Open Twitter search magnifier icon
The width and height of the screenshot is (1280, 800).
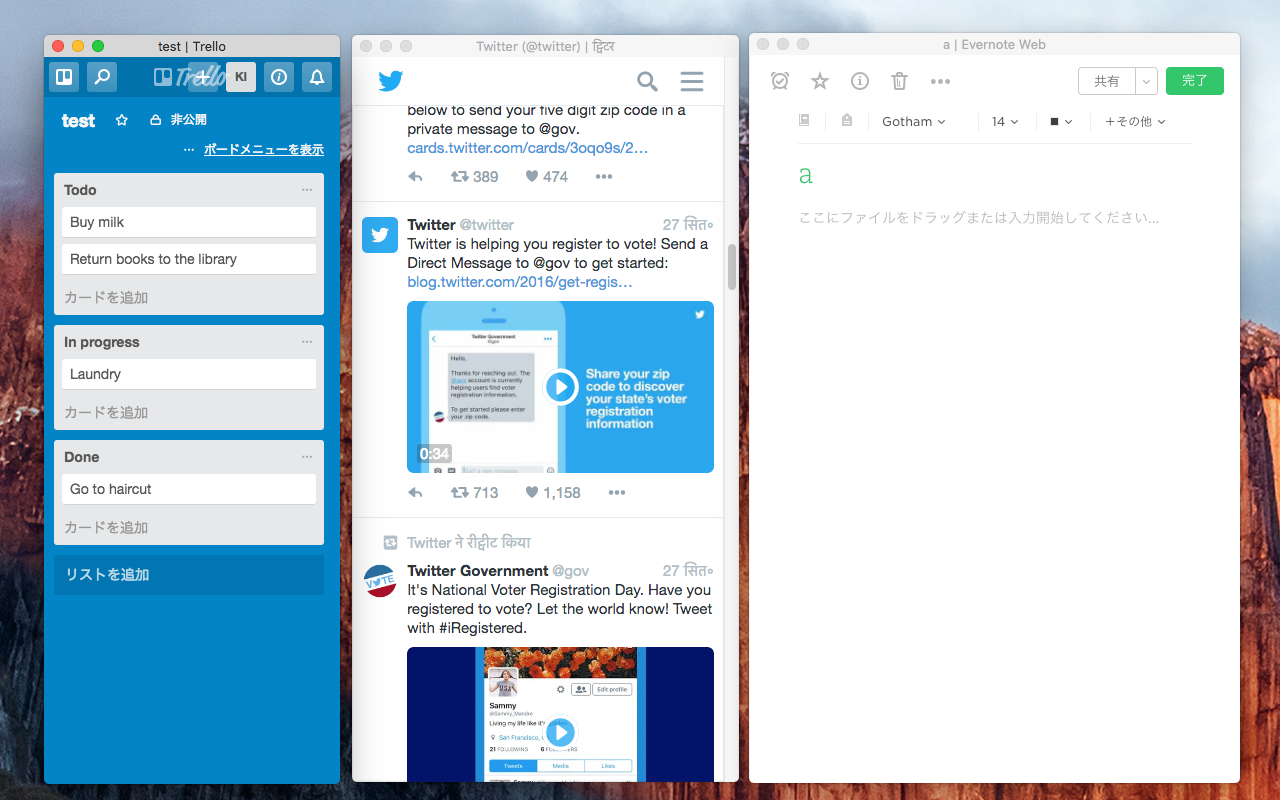pyautogui.click(x=648, y=81)
